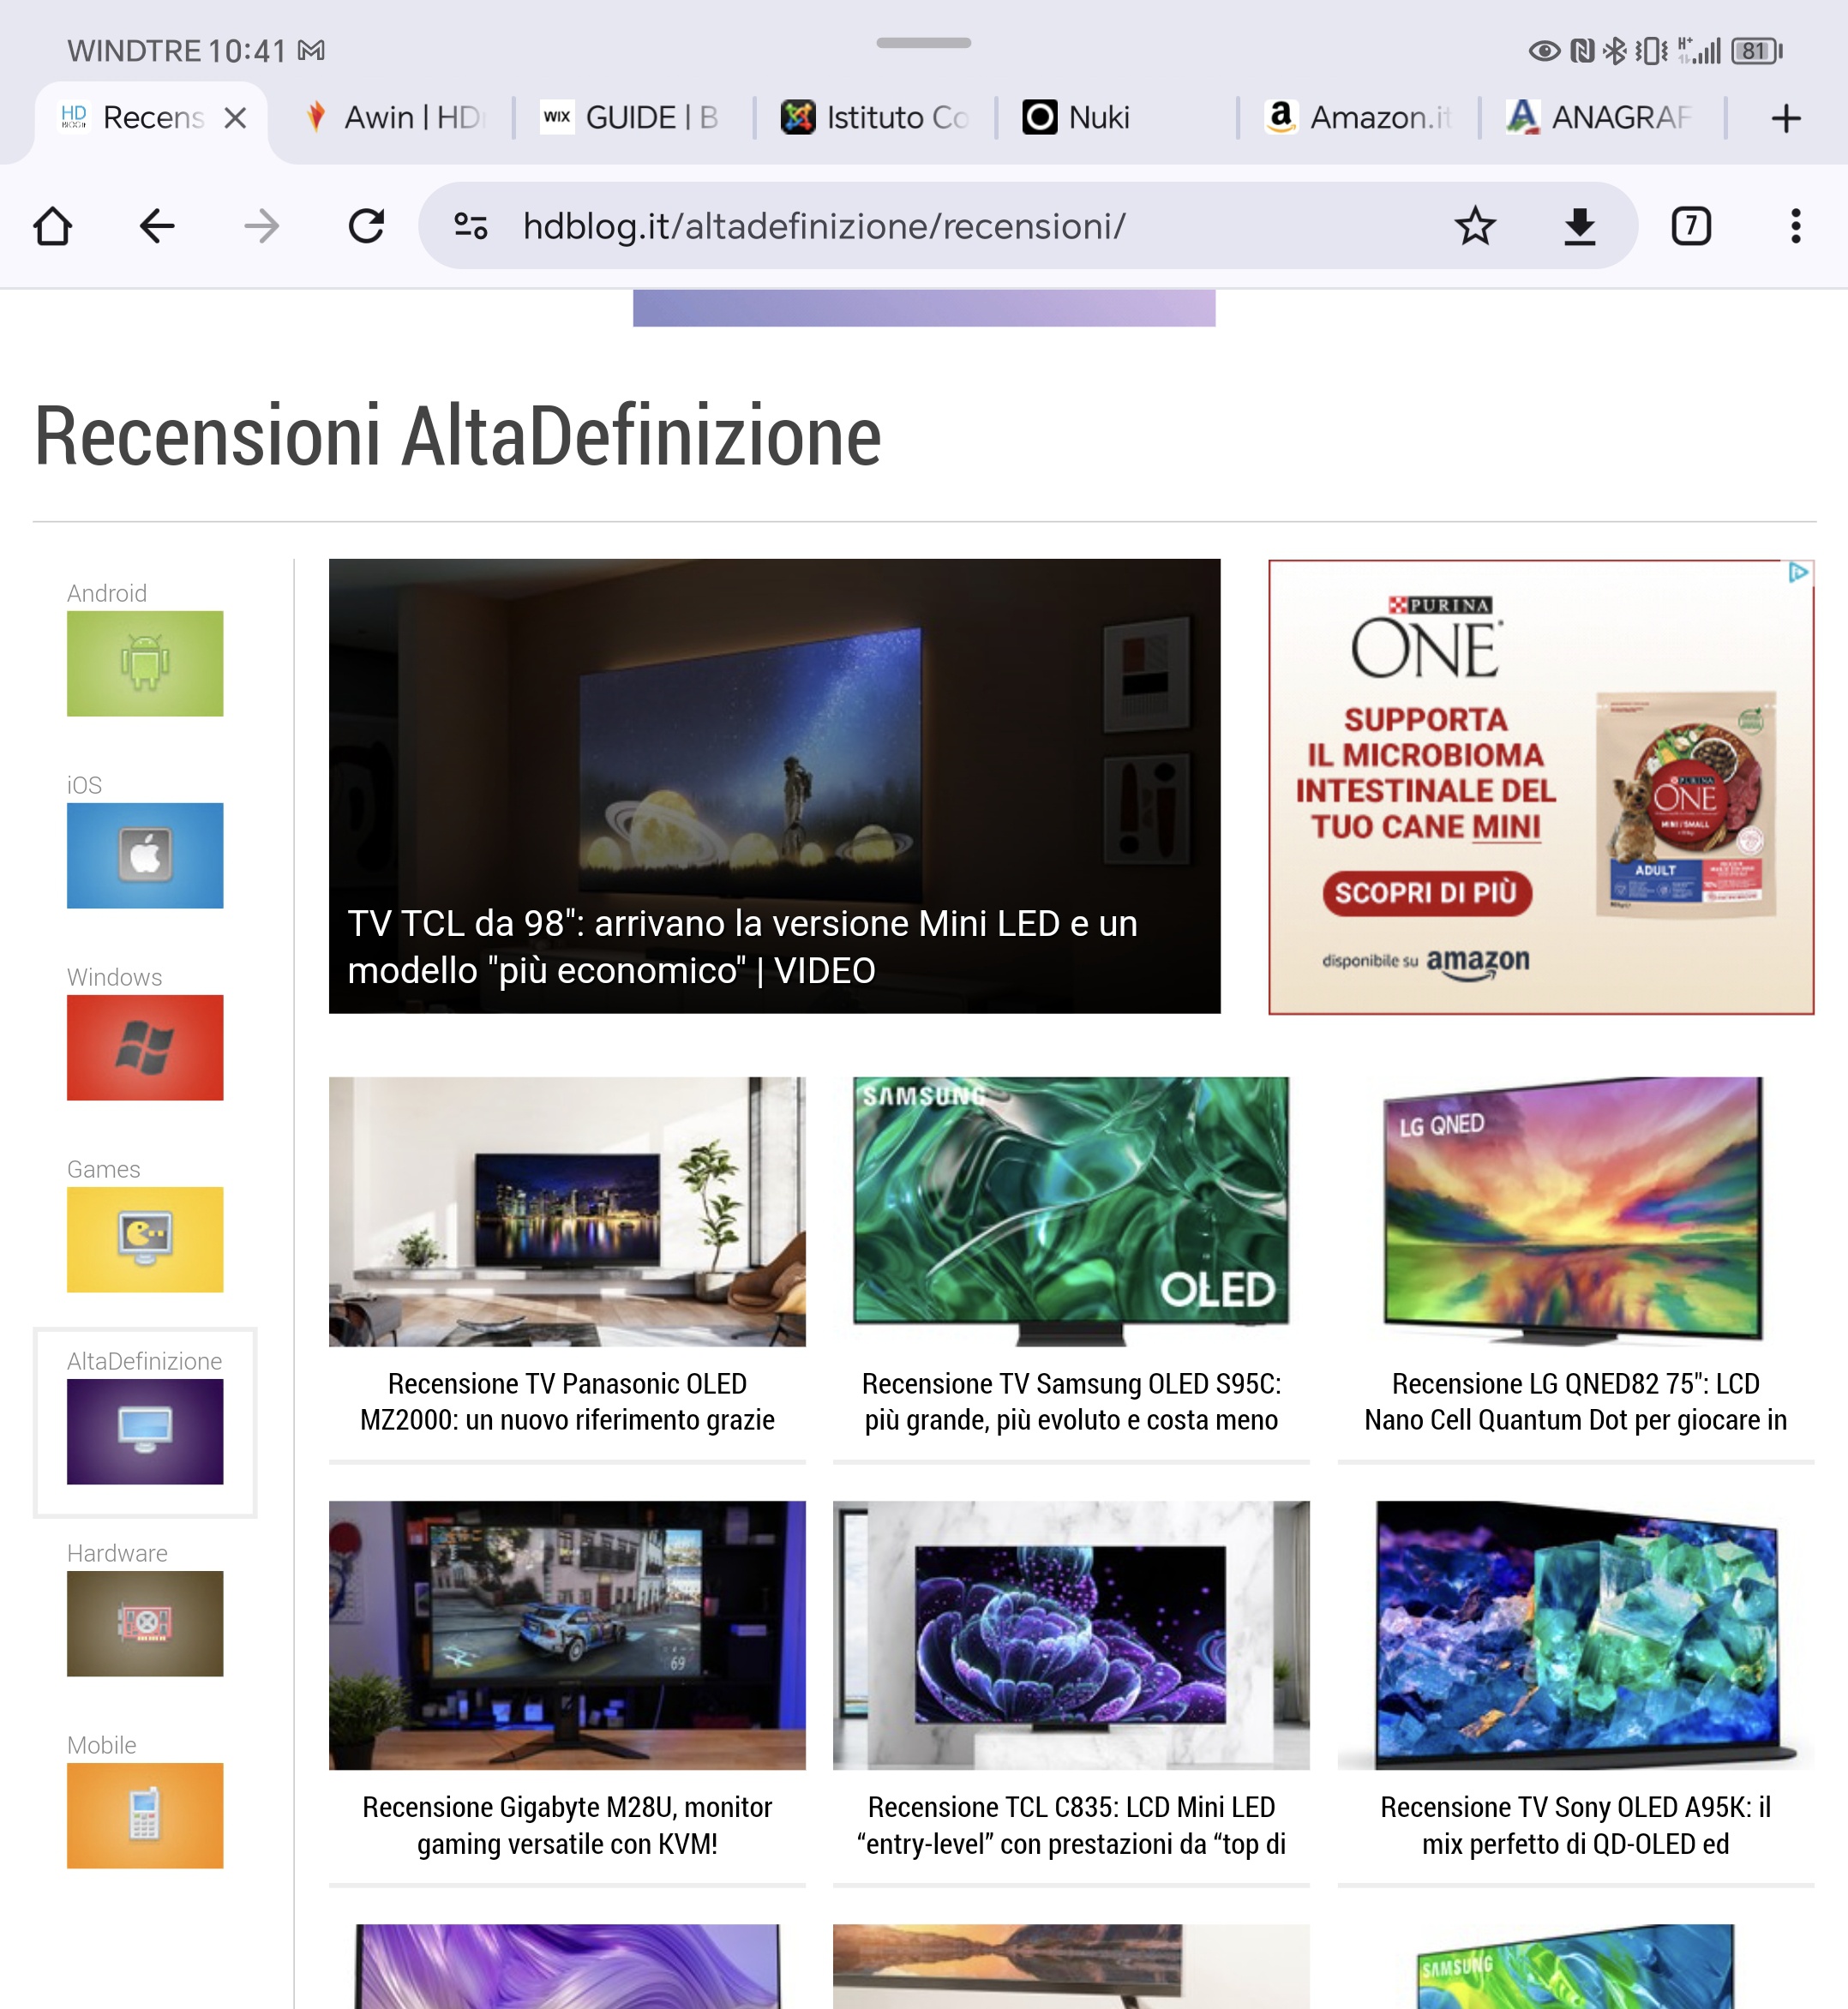Click the Recensione TCL C835 title
The width and height of the screenshot is (1848, 2009).
1071,1826
